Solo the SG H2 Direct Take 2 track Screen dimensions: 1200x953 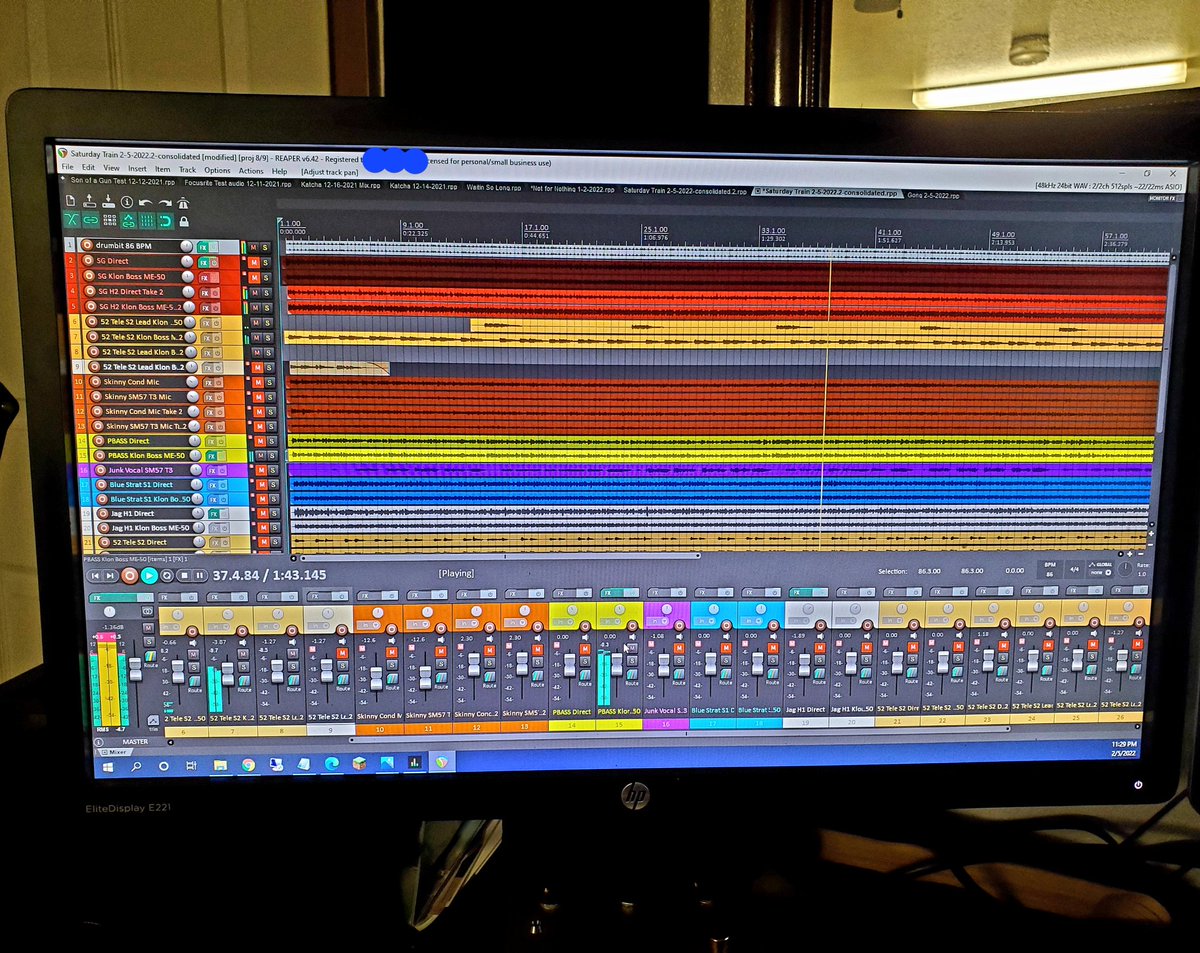266,293
